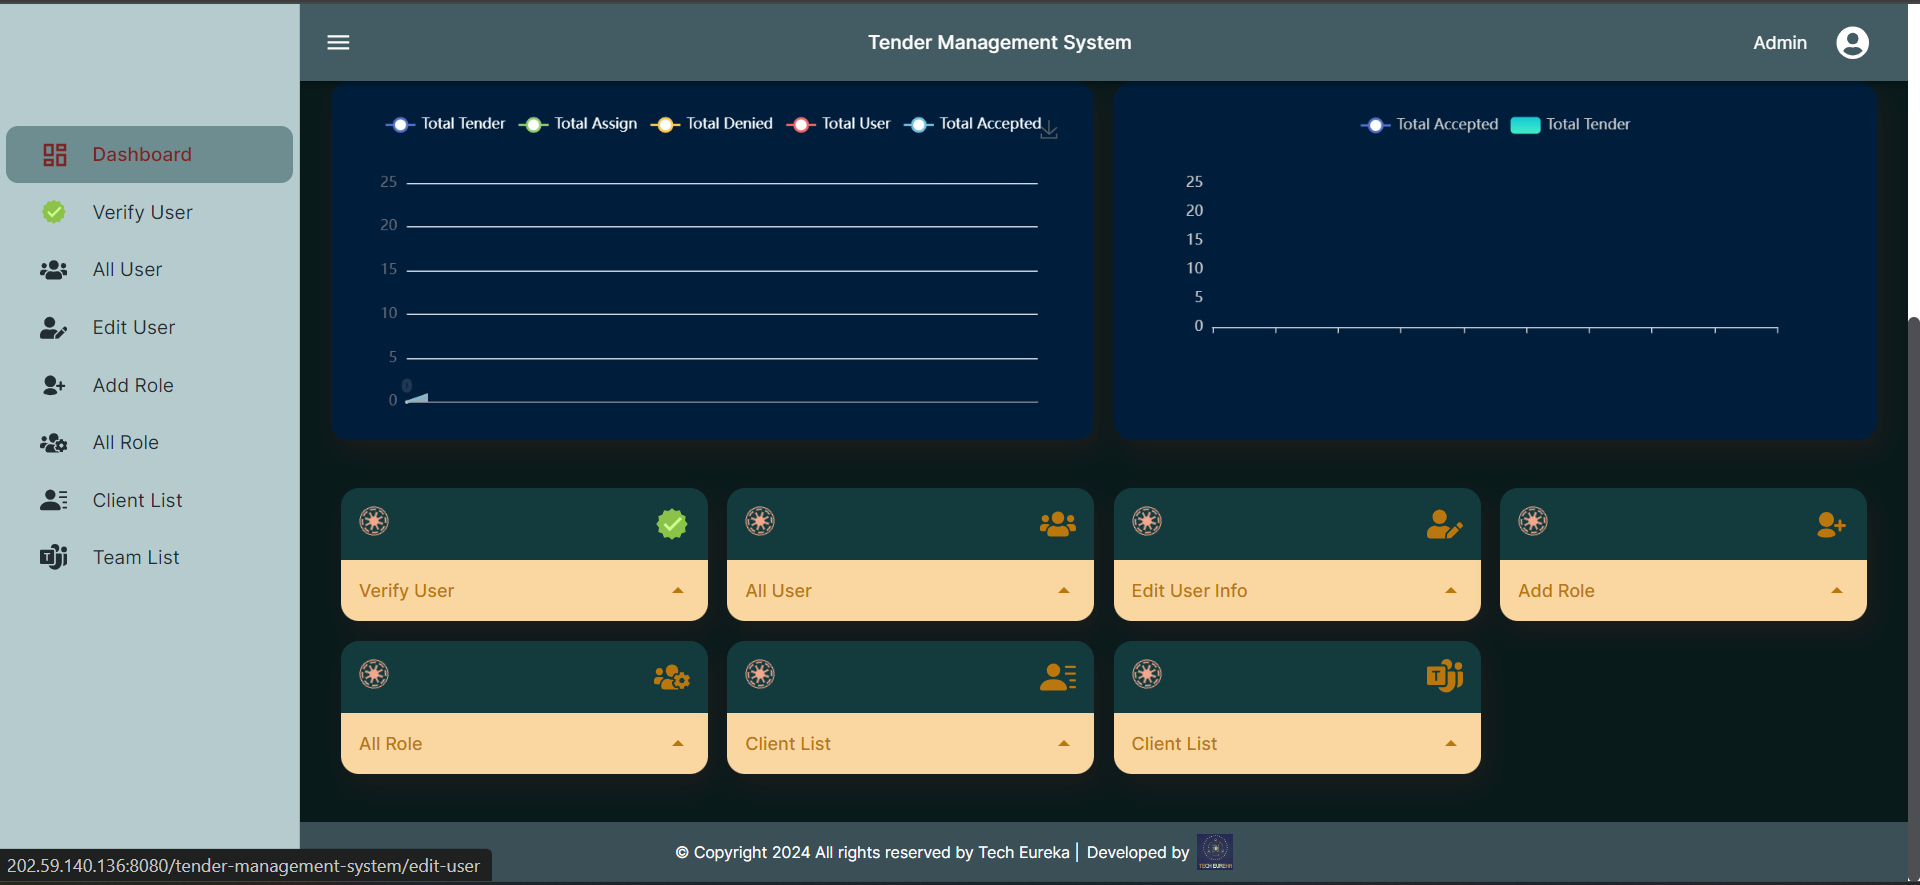Click the All User group icon in sidebar
Viewport: 1920px width, 885px height.
[54, 270]
